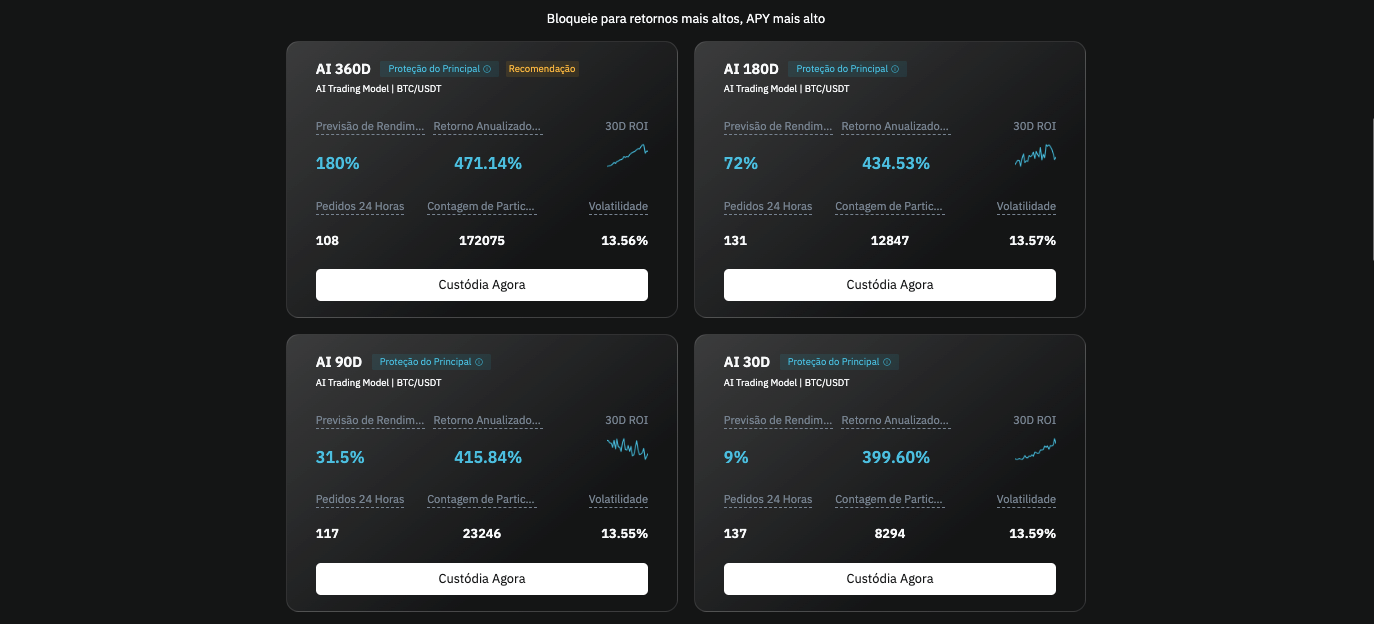Click the 30D ROI sparkline on AI 180D card

pyautogui.click(x=1037, y=155)
